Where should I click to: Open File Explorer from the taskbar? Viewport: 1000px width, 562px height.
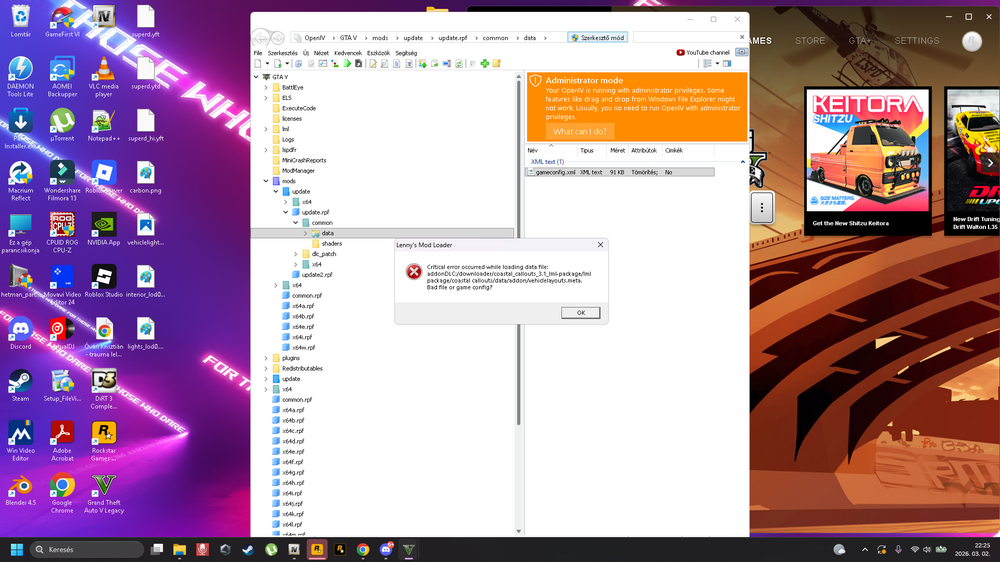179,549
